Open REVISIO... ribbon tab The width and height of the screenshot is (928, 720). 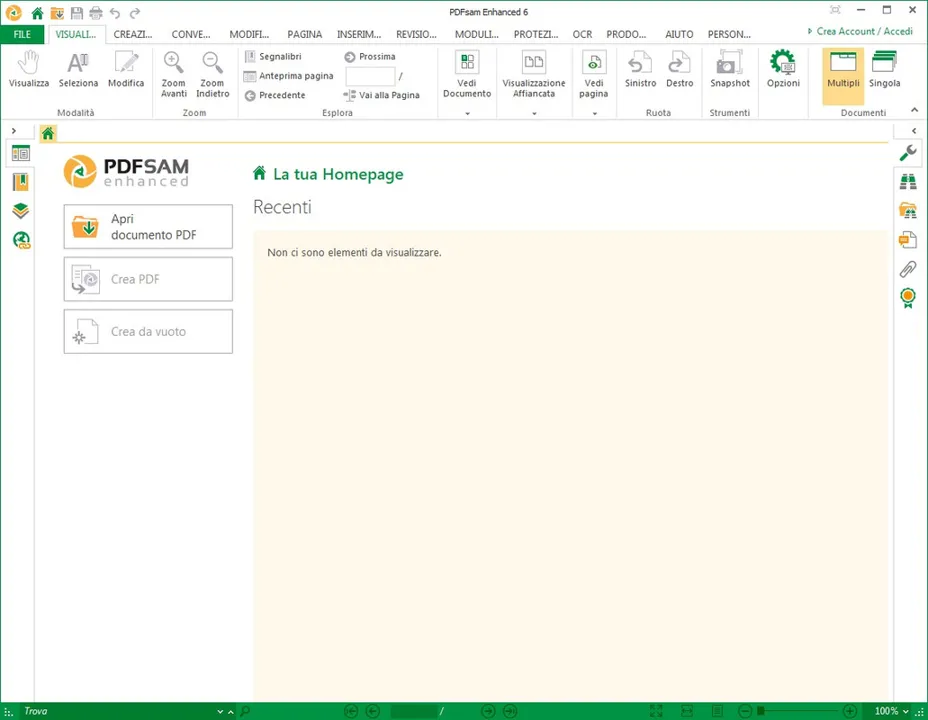pyautogui.click(x=416, y=34)
